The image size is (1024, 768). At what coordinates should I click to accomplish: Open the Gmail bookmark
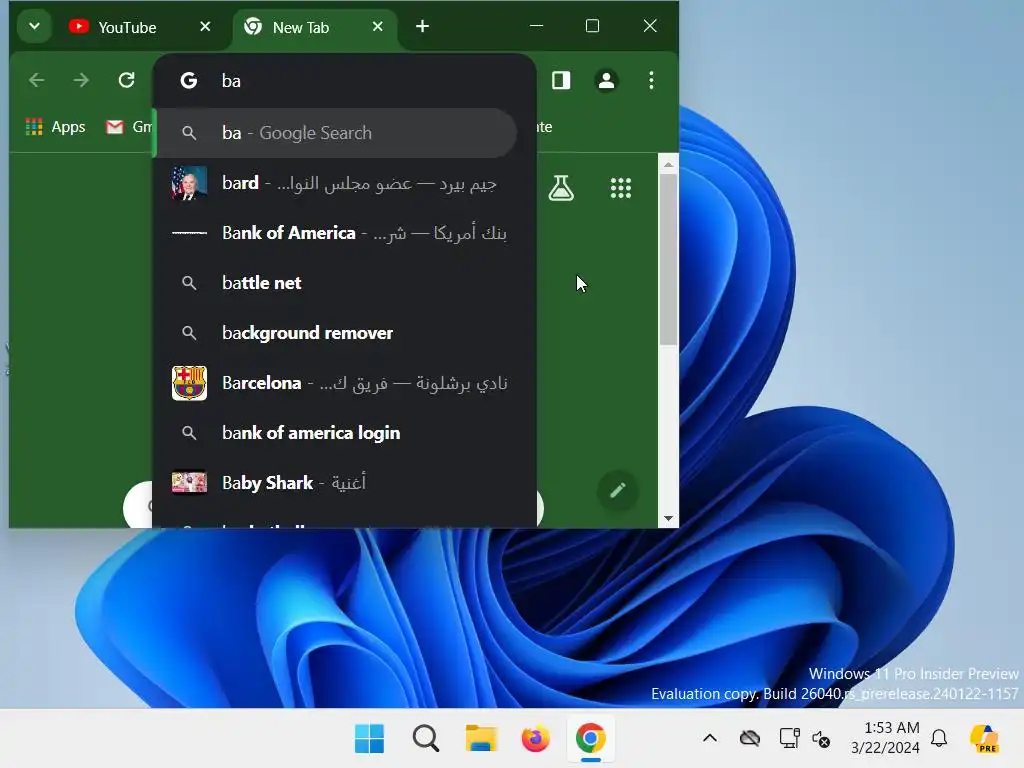[x=129, y=127]
